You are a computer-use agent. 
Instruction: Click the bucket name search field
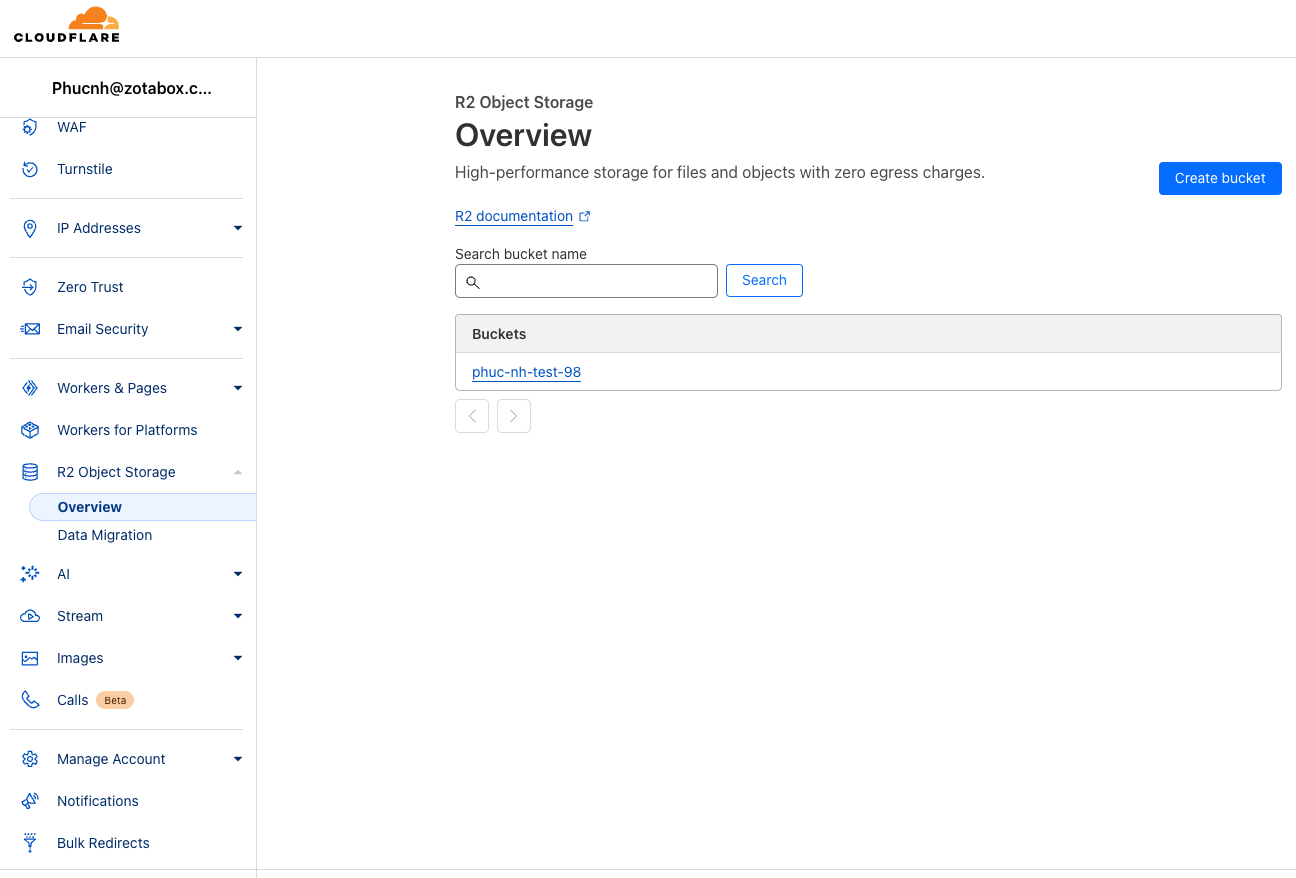[x=586, y=281]
